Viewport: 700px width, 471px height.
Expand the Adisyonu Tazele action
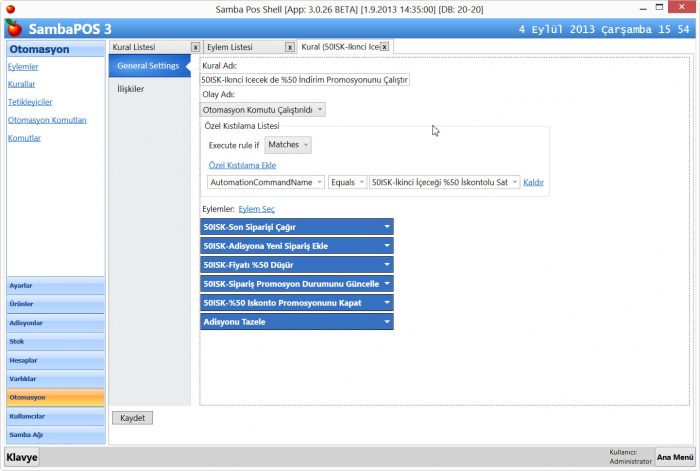386,322
